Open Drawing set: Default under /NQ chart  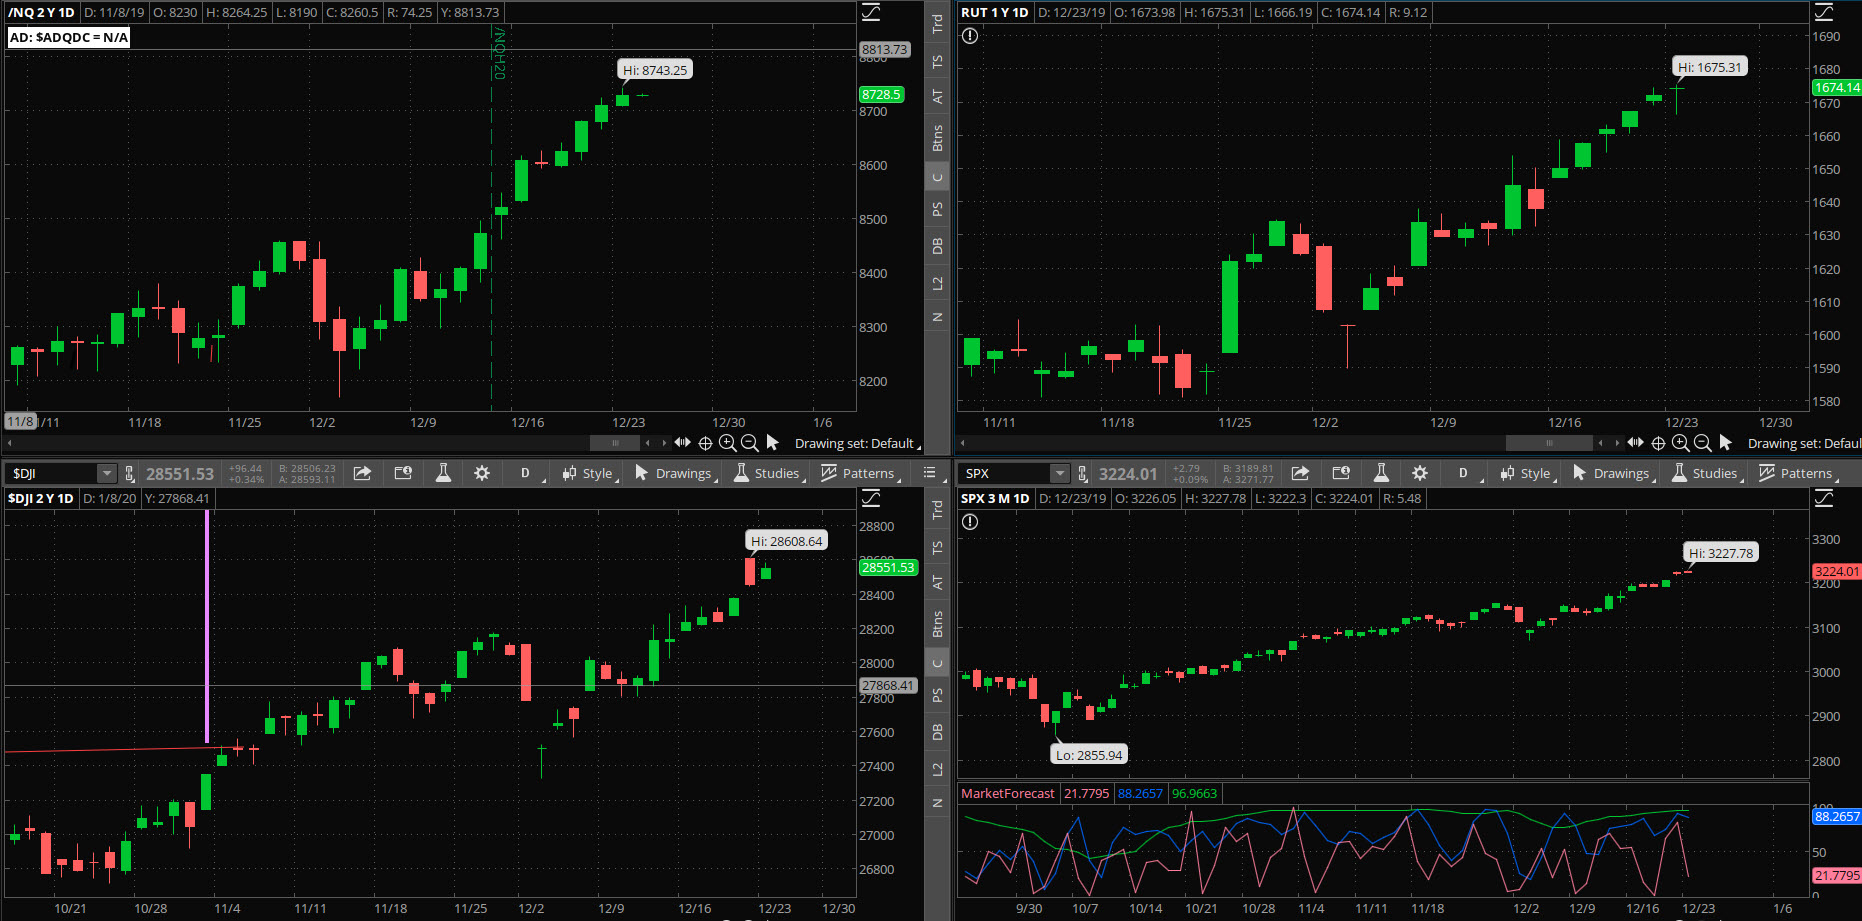(857, 443)
